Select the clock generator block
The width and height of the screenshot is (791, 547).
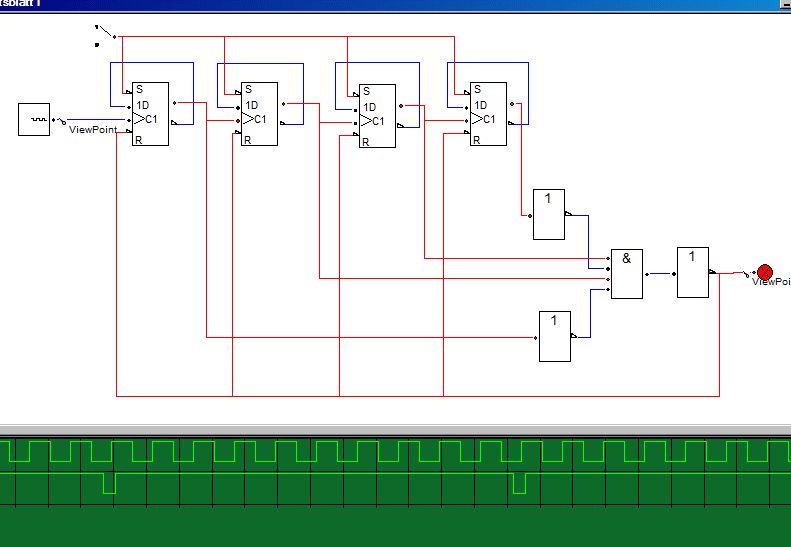pos(34,120)
